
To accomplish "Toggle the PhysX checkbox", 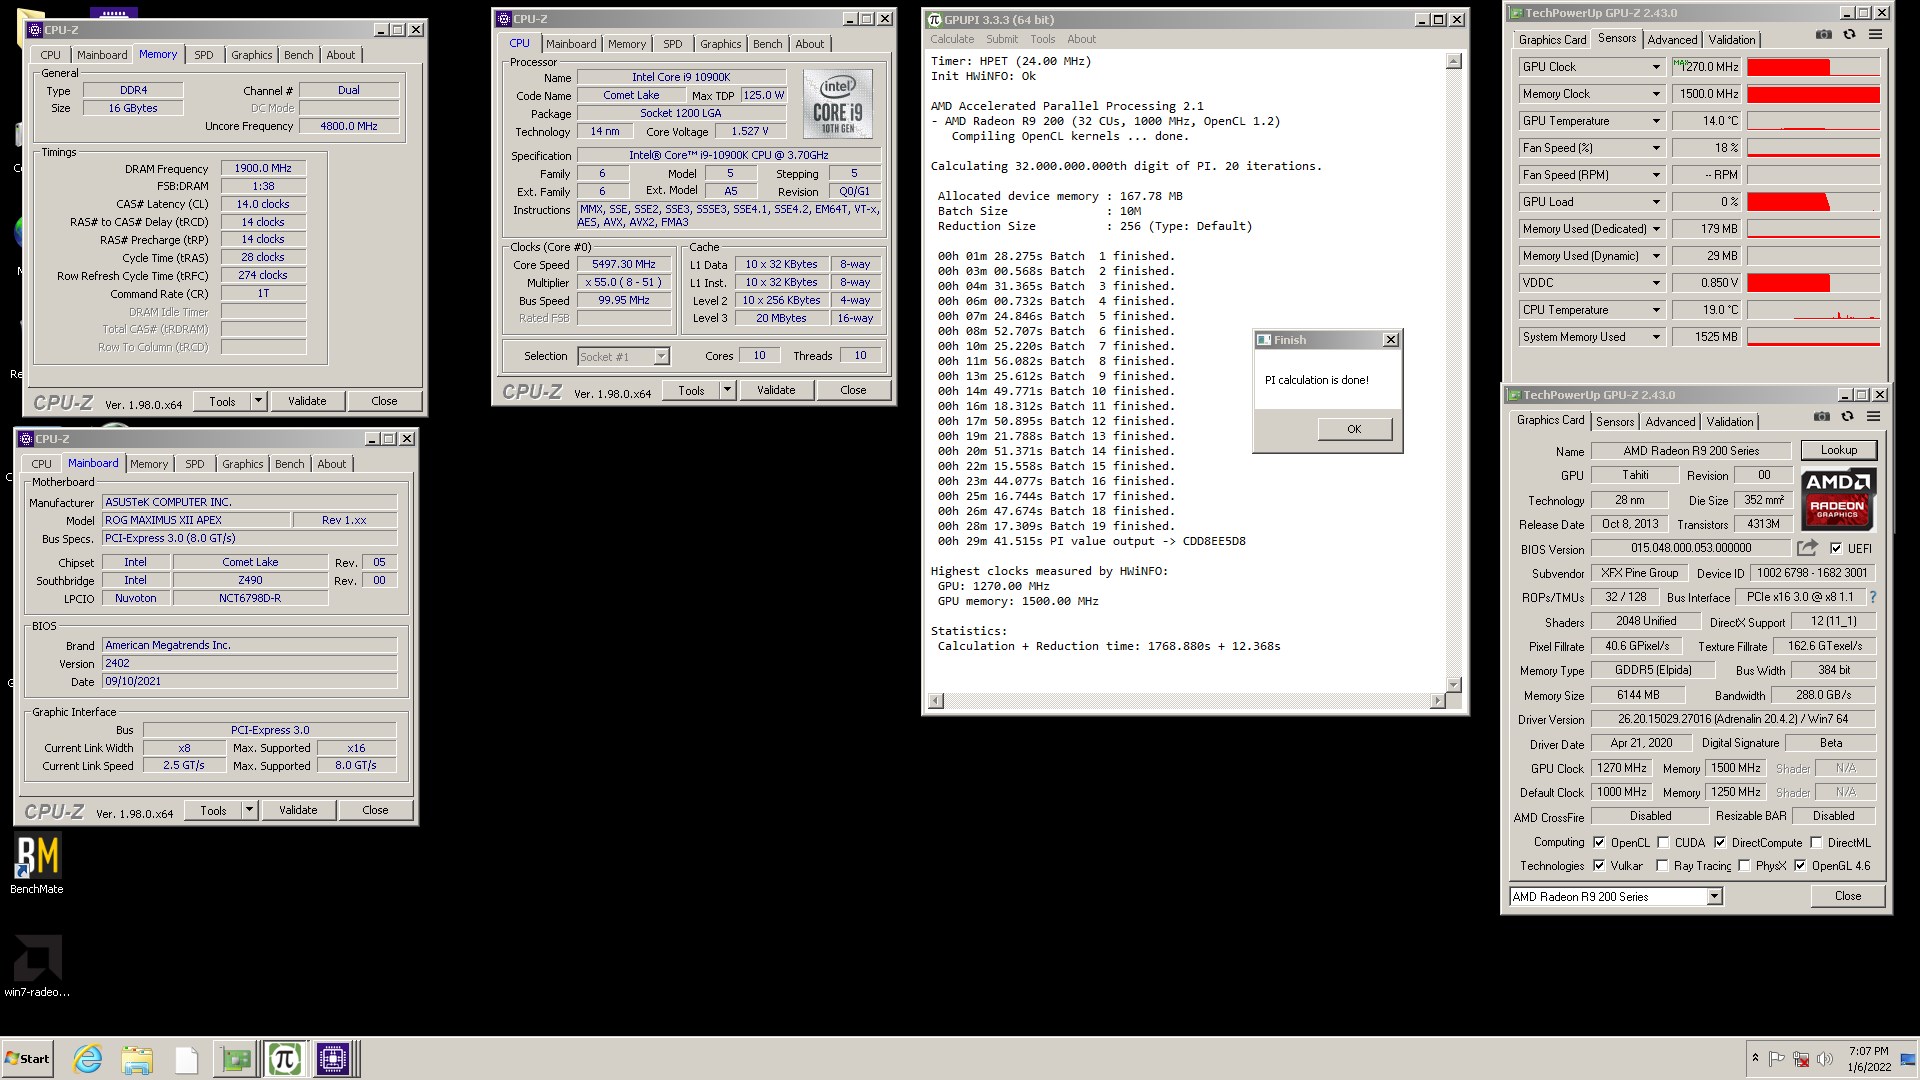I will point(1744,865).
